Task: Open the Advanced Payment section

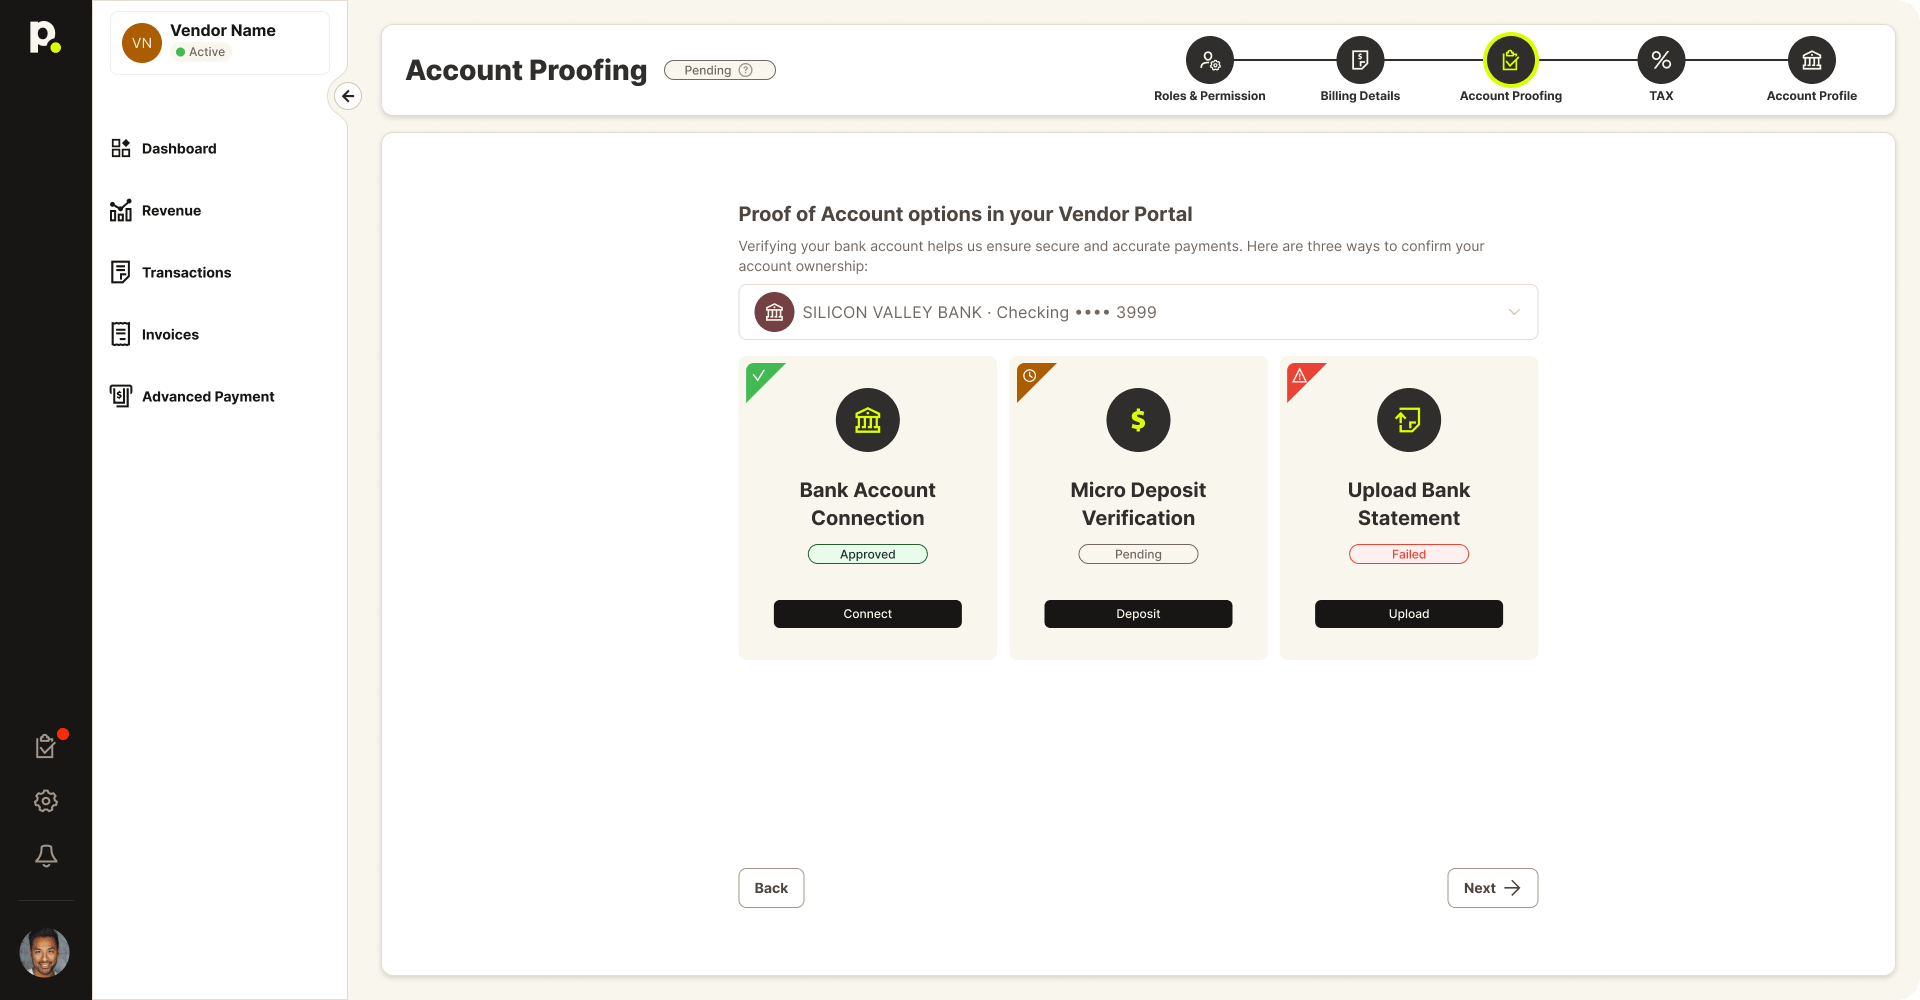Action: (x=208, y=397)
